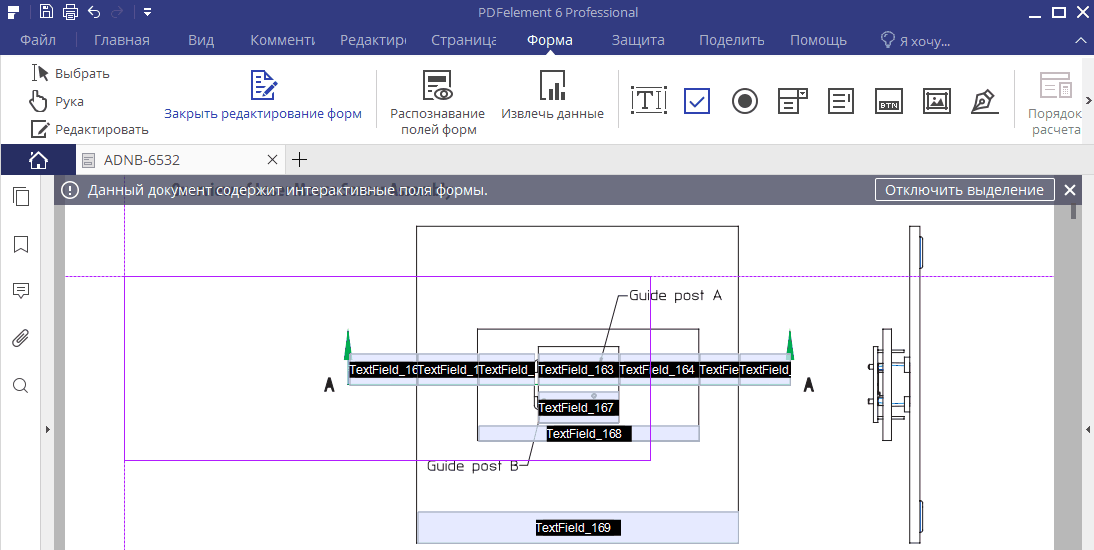
Task: Insert a list box form field
Action: point(841,100)
